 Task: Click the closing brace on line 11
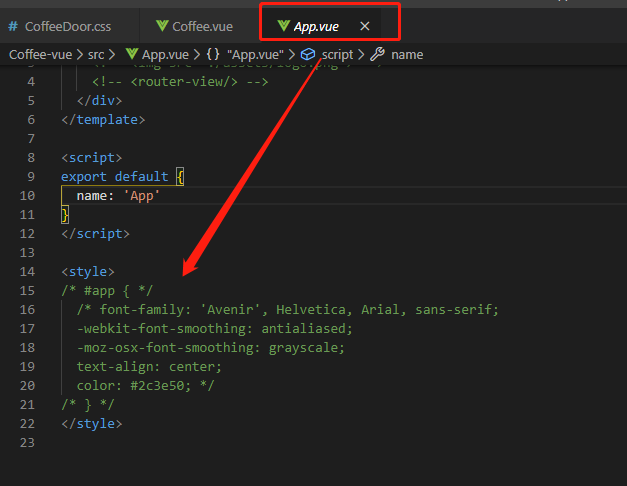click(x=65, y=214)
